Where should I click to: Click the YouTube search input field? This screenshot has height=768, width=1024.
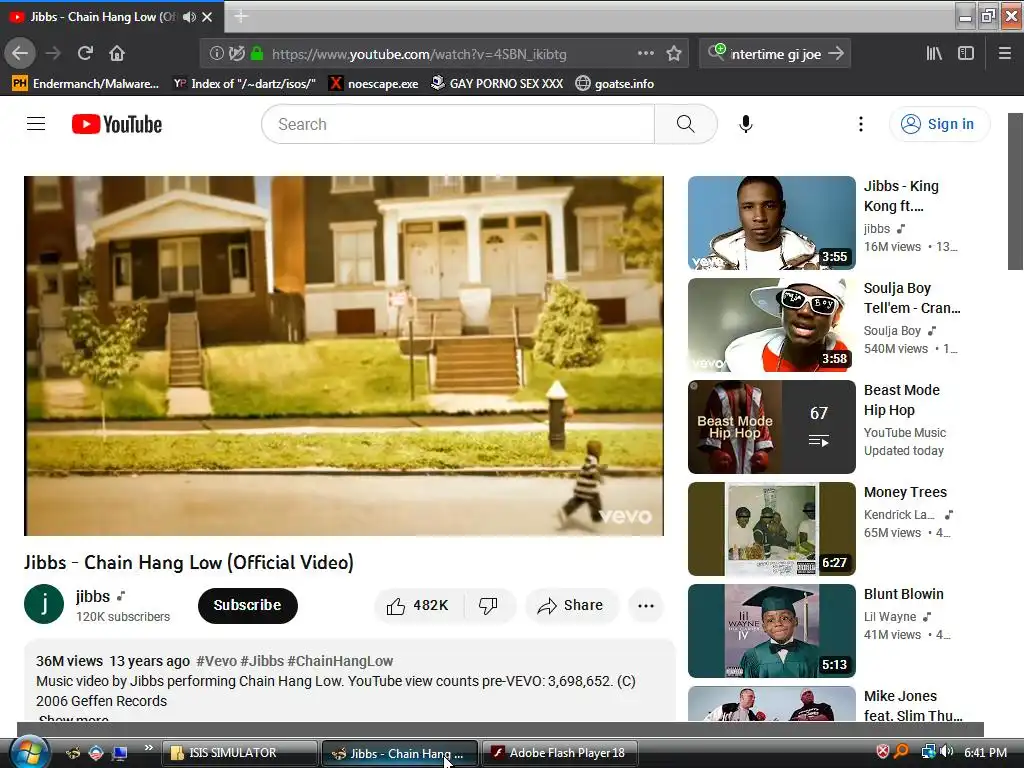458,124
